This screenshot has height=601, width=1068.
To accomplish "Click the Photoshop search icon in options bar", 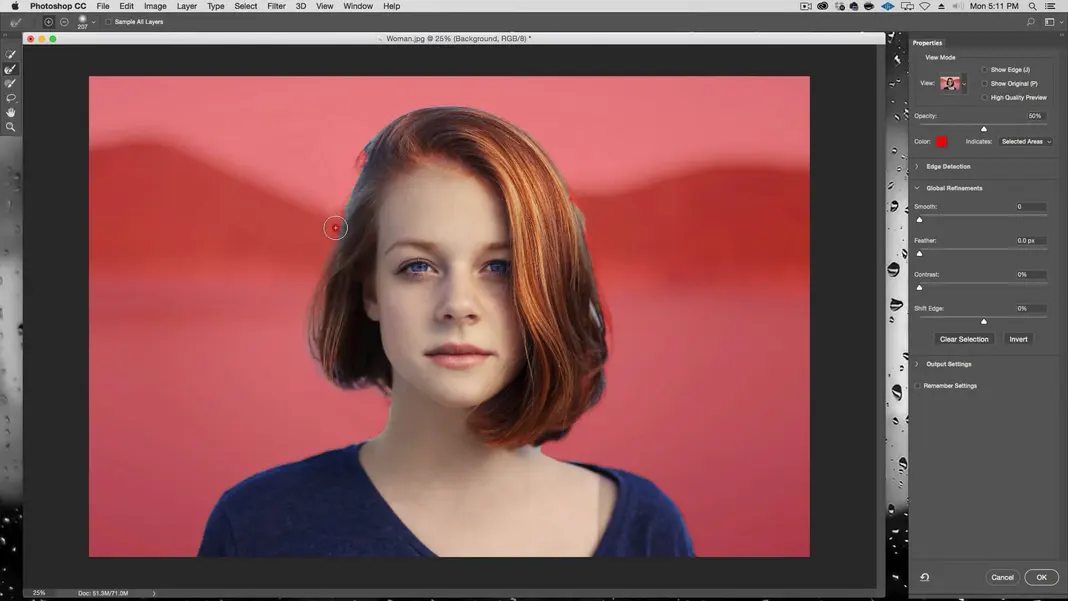I will 1031,22.
